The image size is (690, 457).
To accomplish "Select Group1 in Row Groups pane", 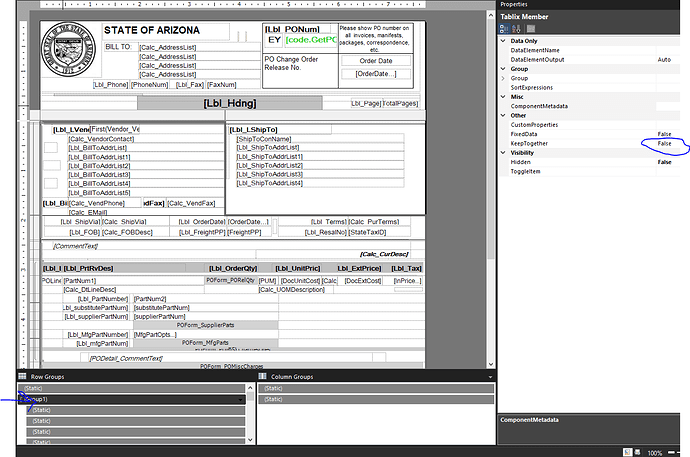I will [x=120, y=399].
